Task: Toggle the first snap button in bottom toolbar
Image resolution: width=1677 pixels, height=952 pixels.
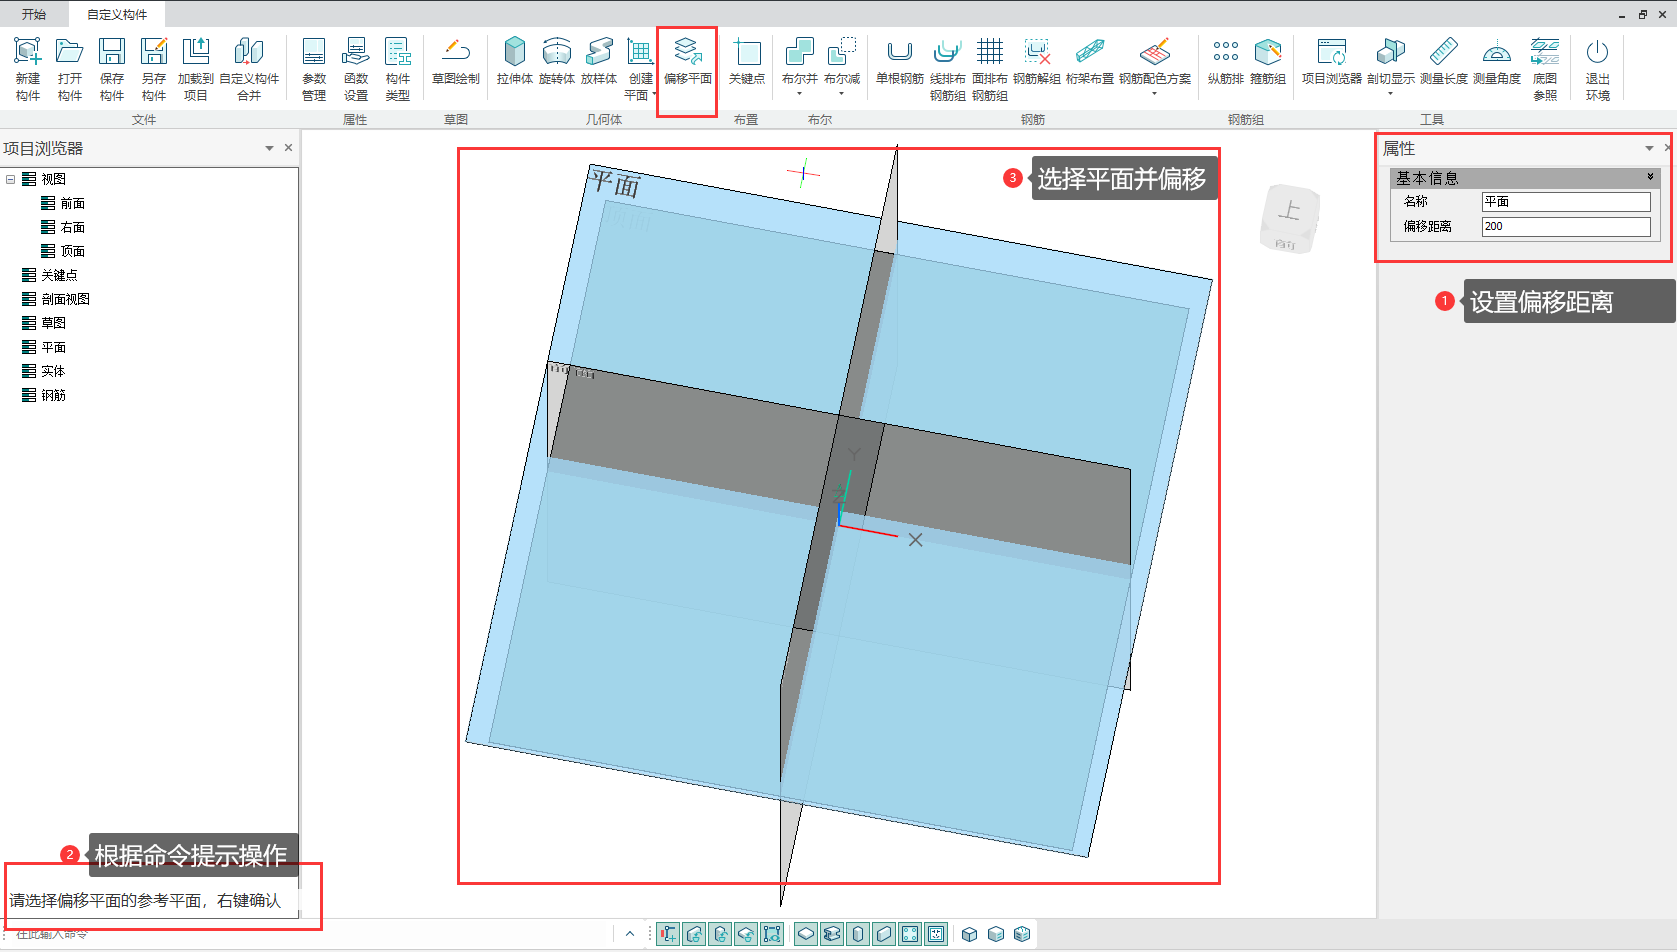Action: pos(668,934)
